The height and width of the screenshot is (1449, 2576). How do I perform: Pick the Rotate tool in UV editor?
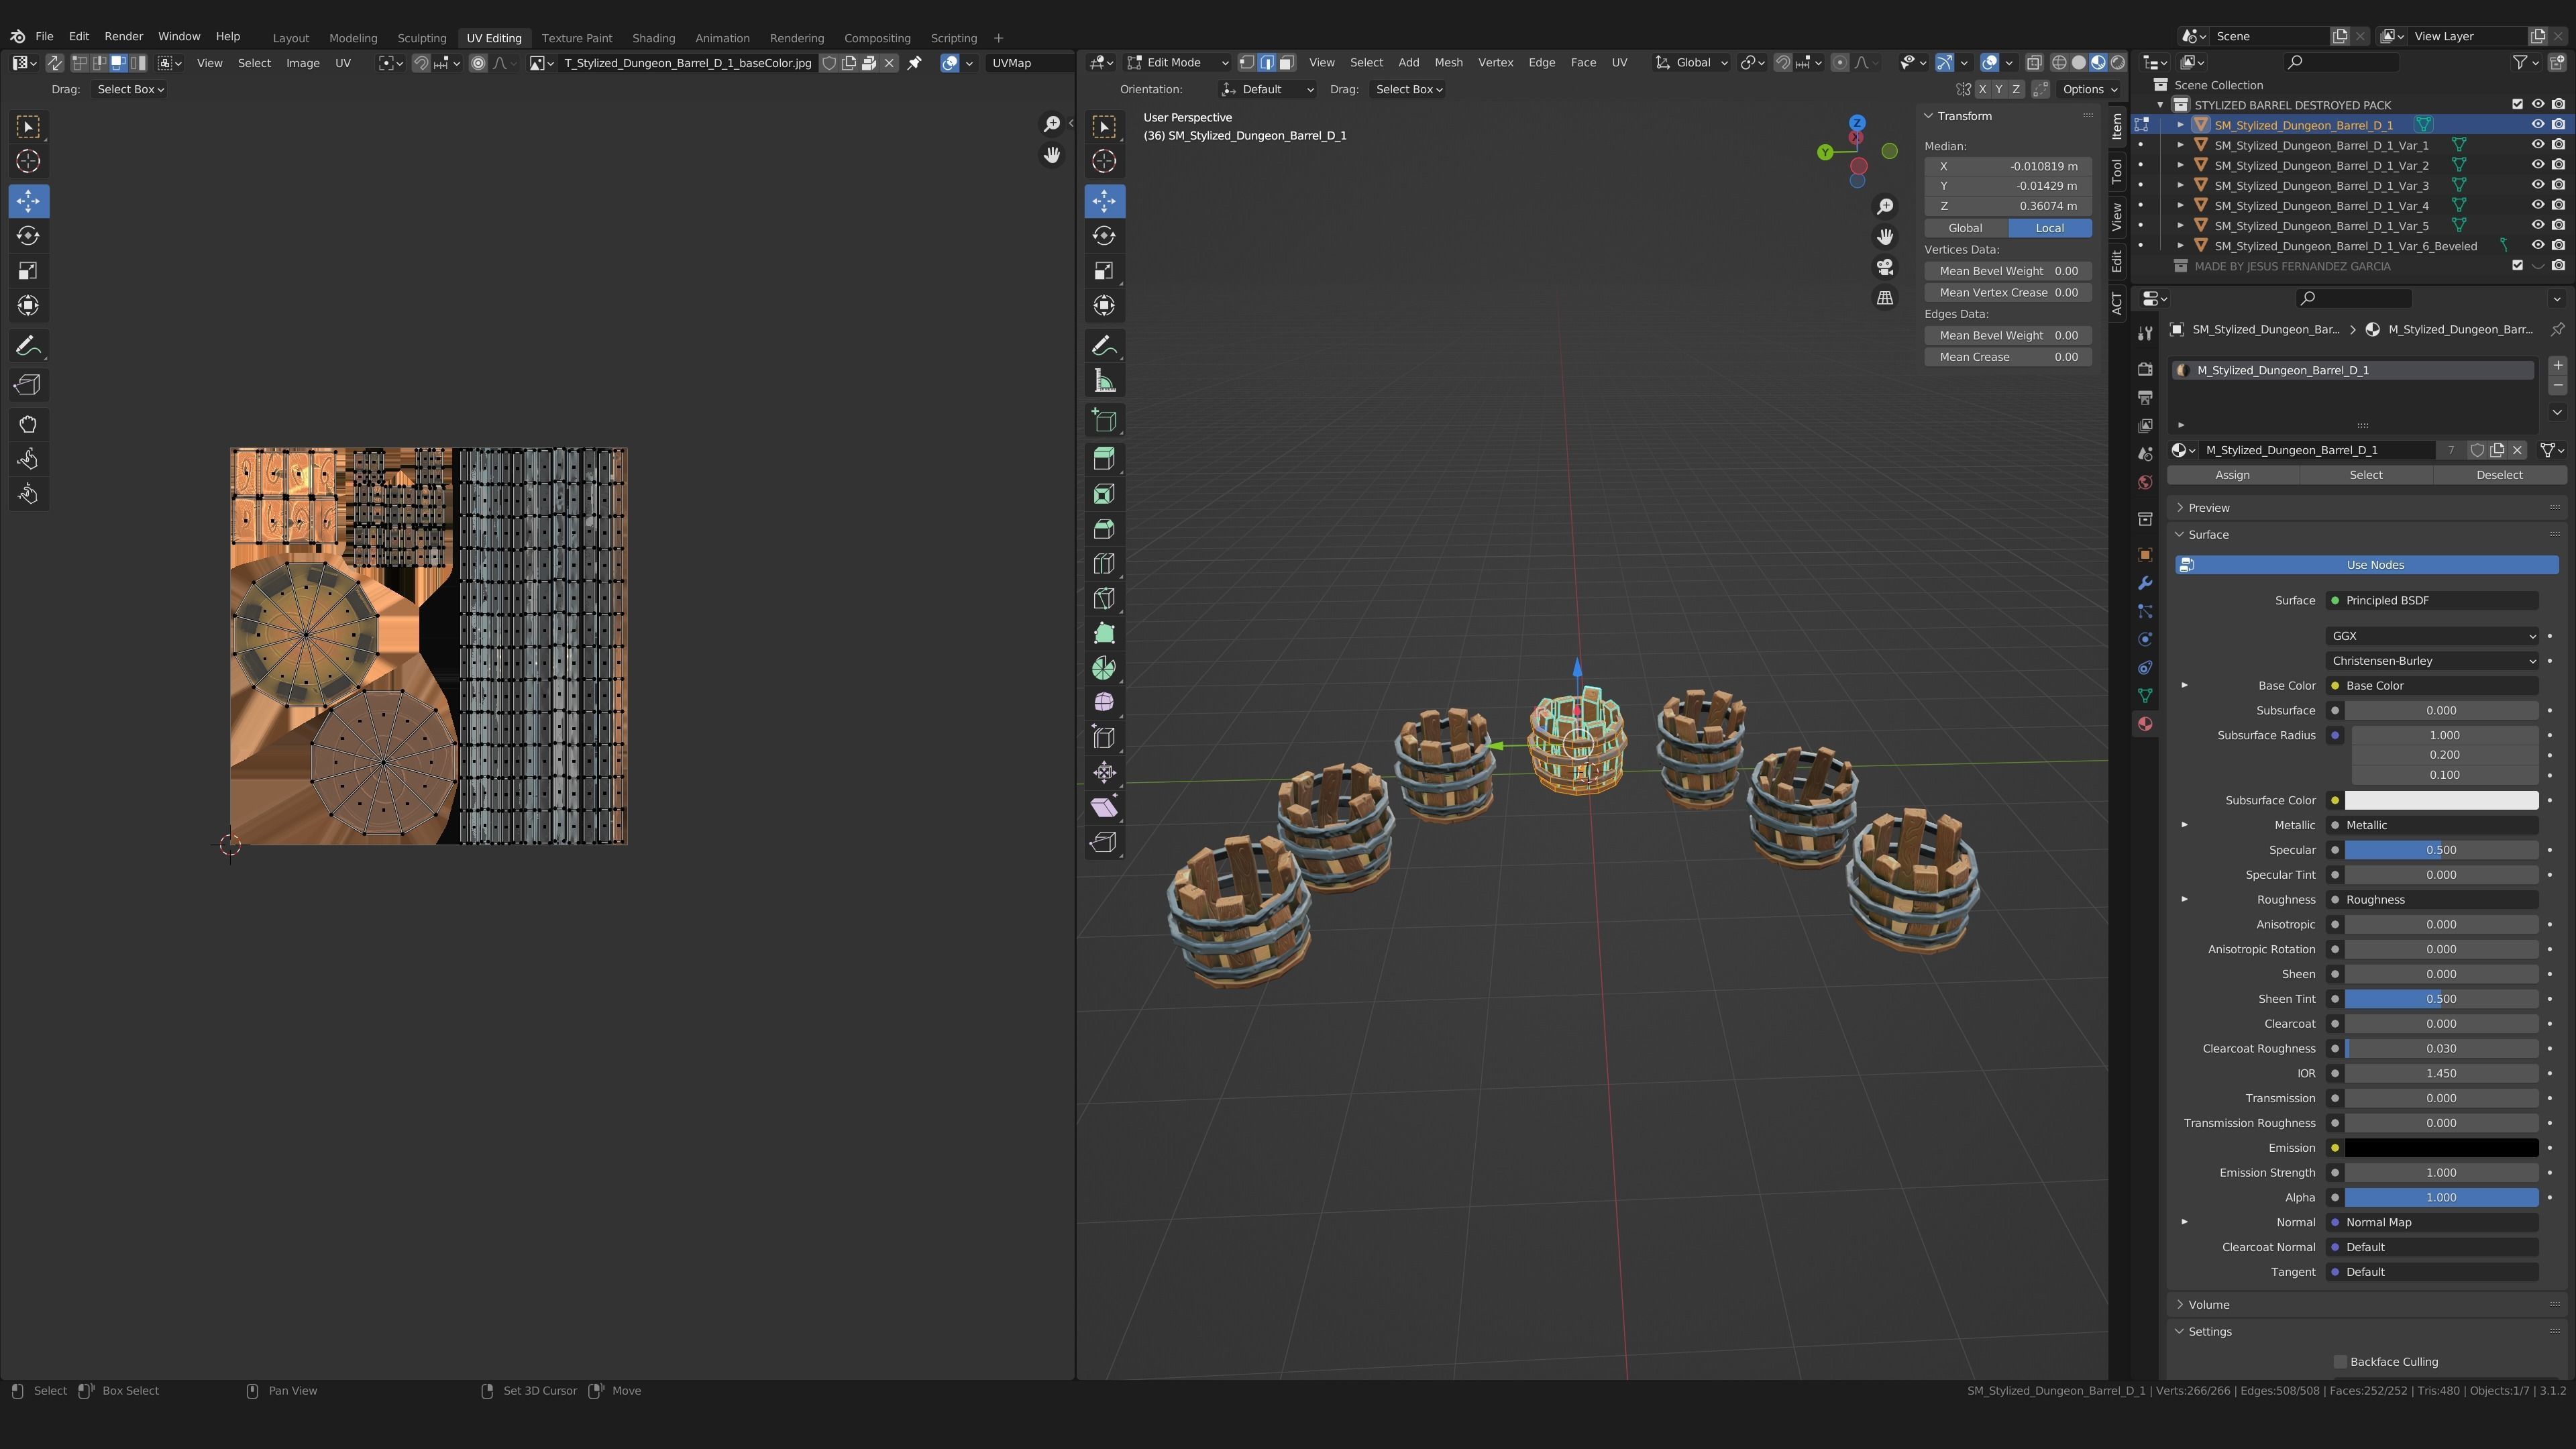[x=28, y=236]
